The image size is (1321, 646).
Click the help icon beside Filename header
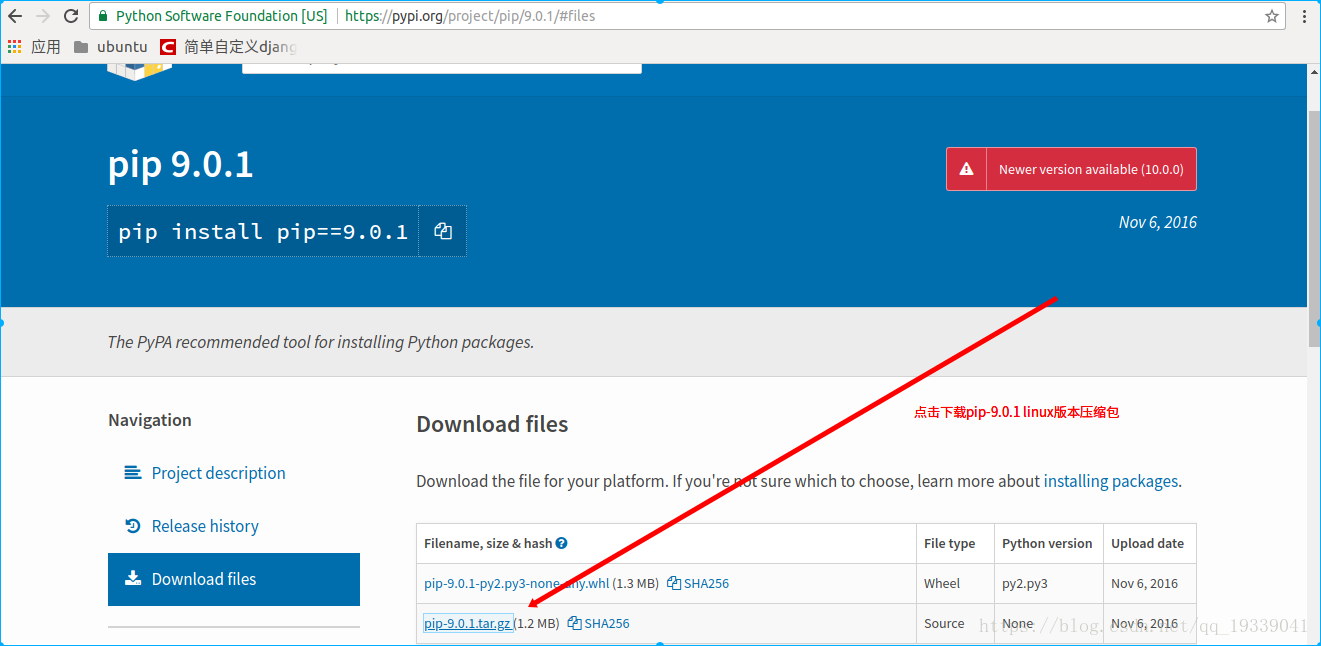pyautogui.click(x=562, y=543)
